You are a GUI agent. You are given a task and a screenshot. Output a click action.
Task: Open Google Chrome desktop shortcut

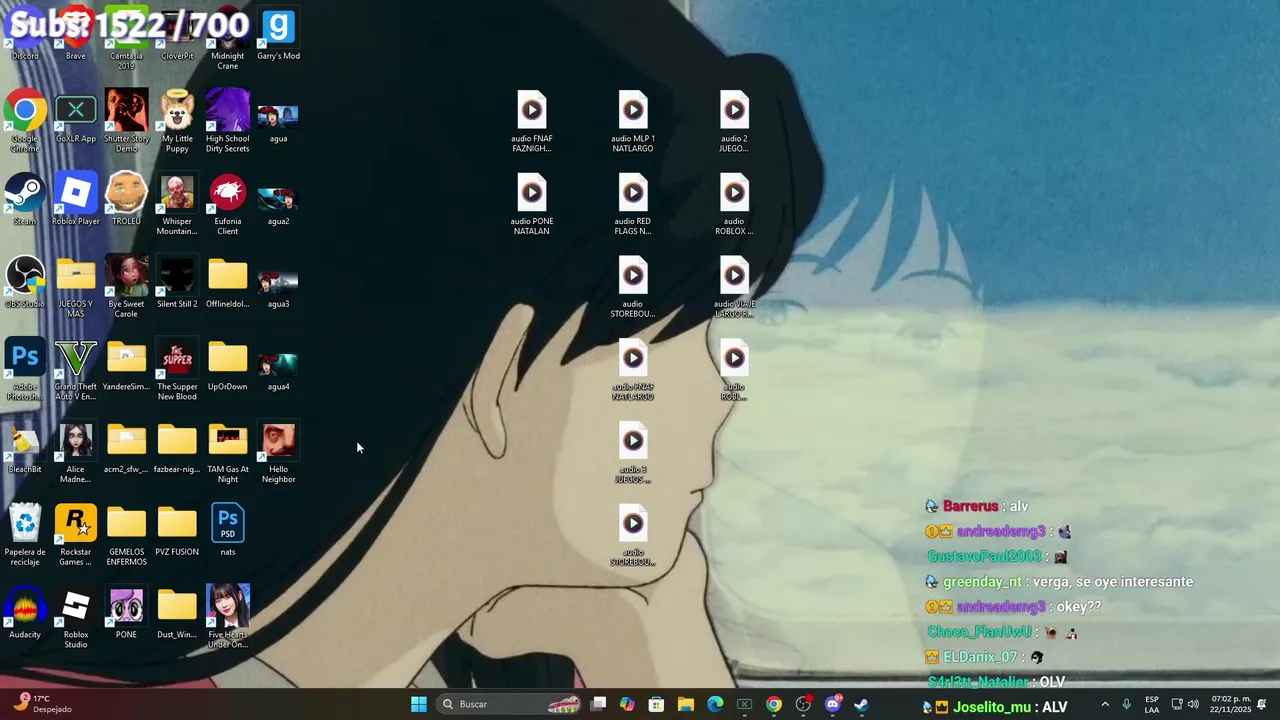coord(25,120)
